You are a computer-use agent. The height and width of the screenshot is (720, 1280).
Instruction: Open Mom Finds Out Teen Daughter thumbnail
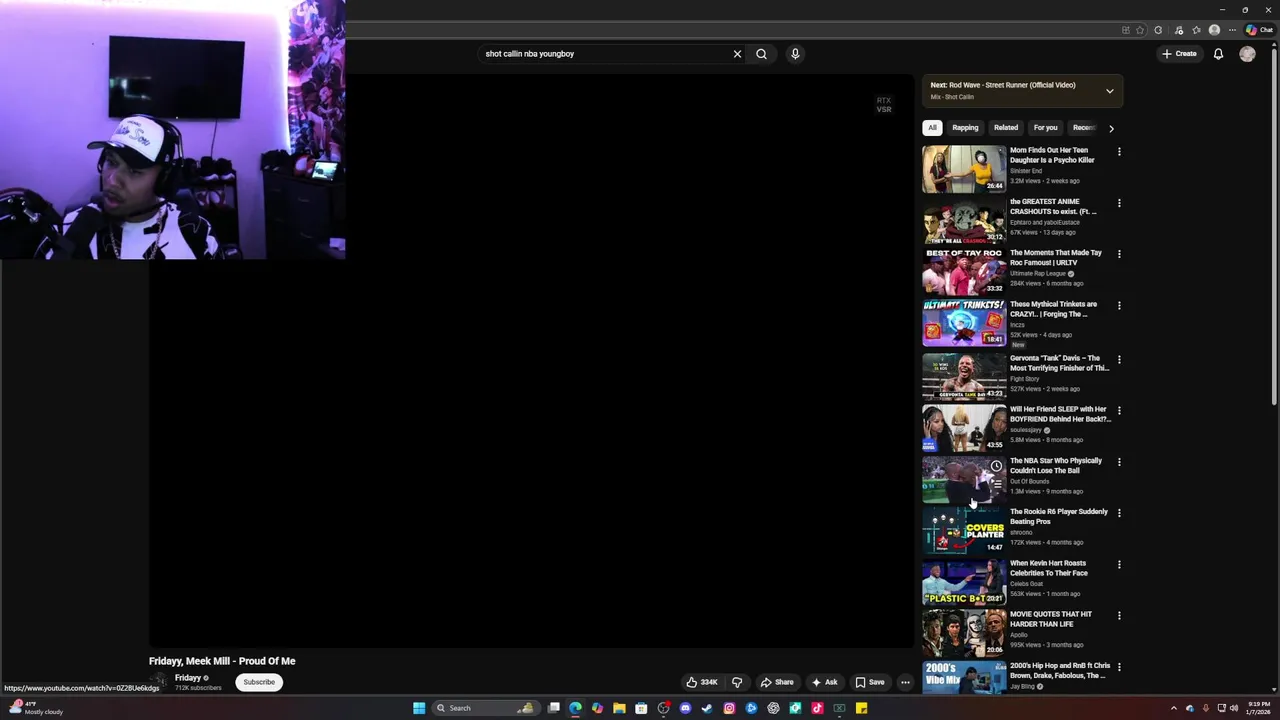click(964, 169)
